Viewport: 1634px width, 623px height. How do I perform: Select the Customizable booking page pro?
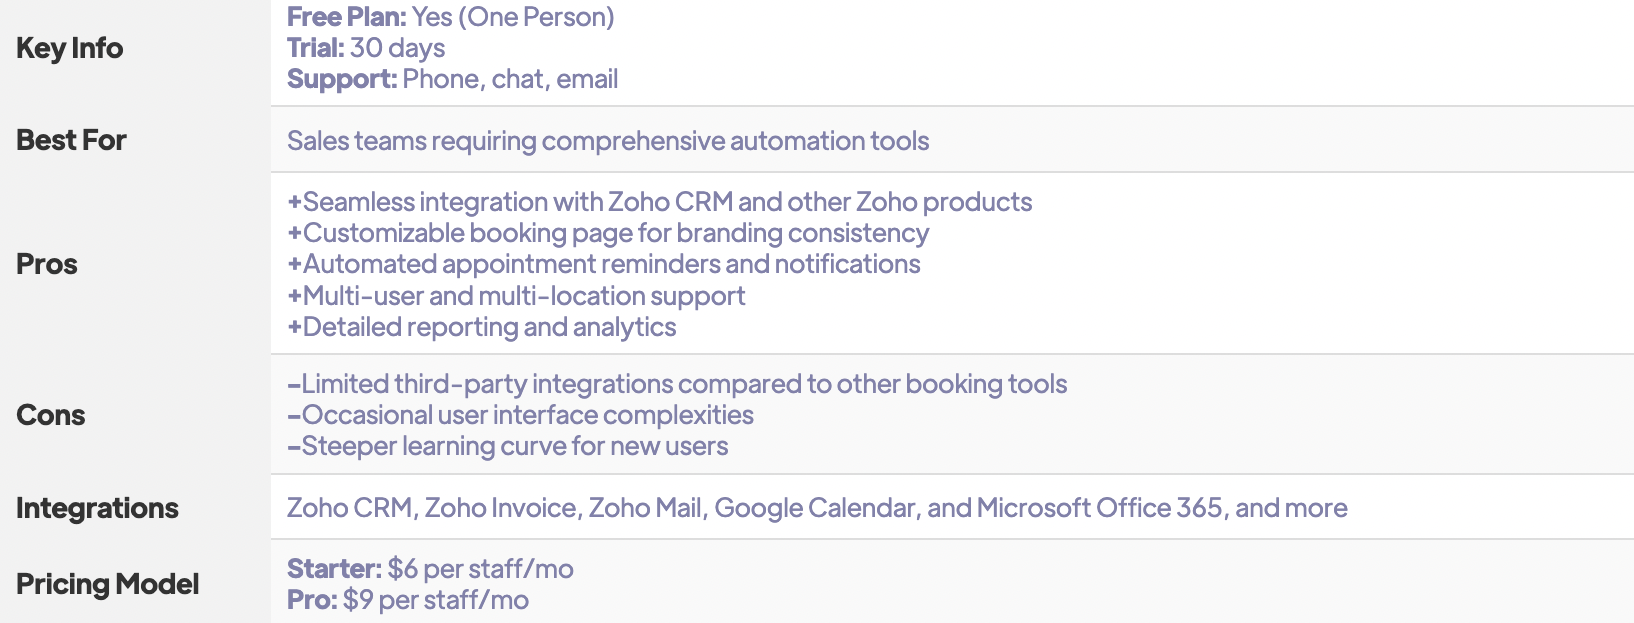pyautogui.click(x=608, y=233)
